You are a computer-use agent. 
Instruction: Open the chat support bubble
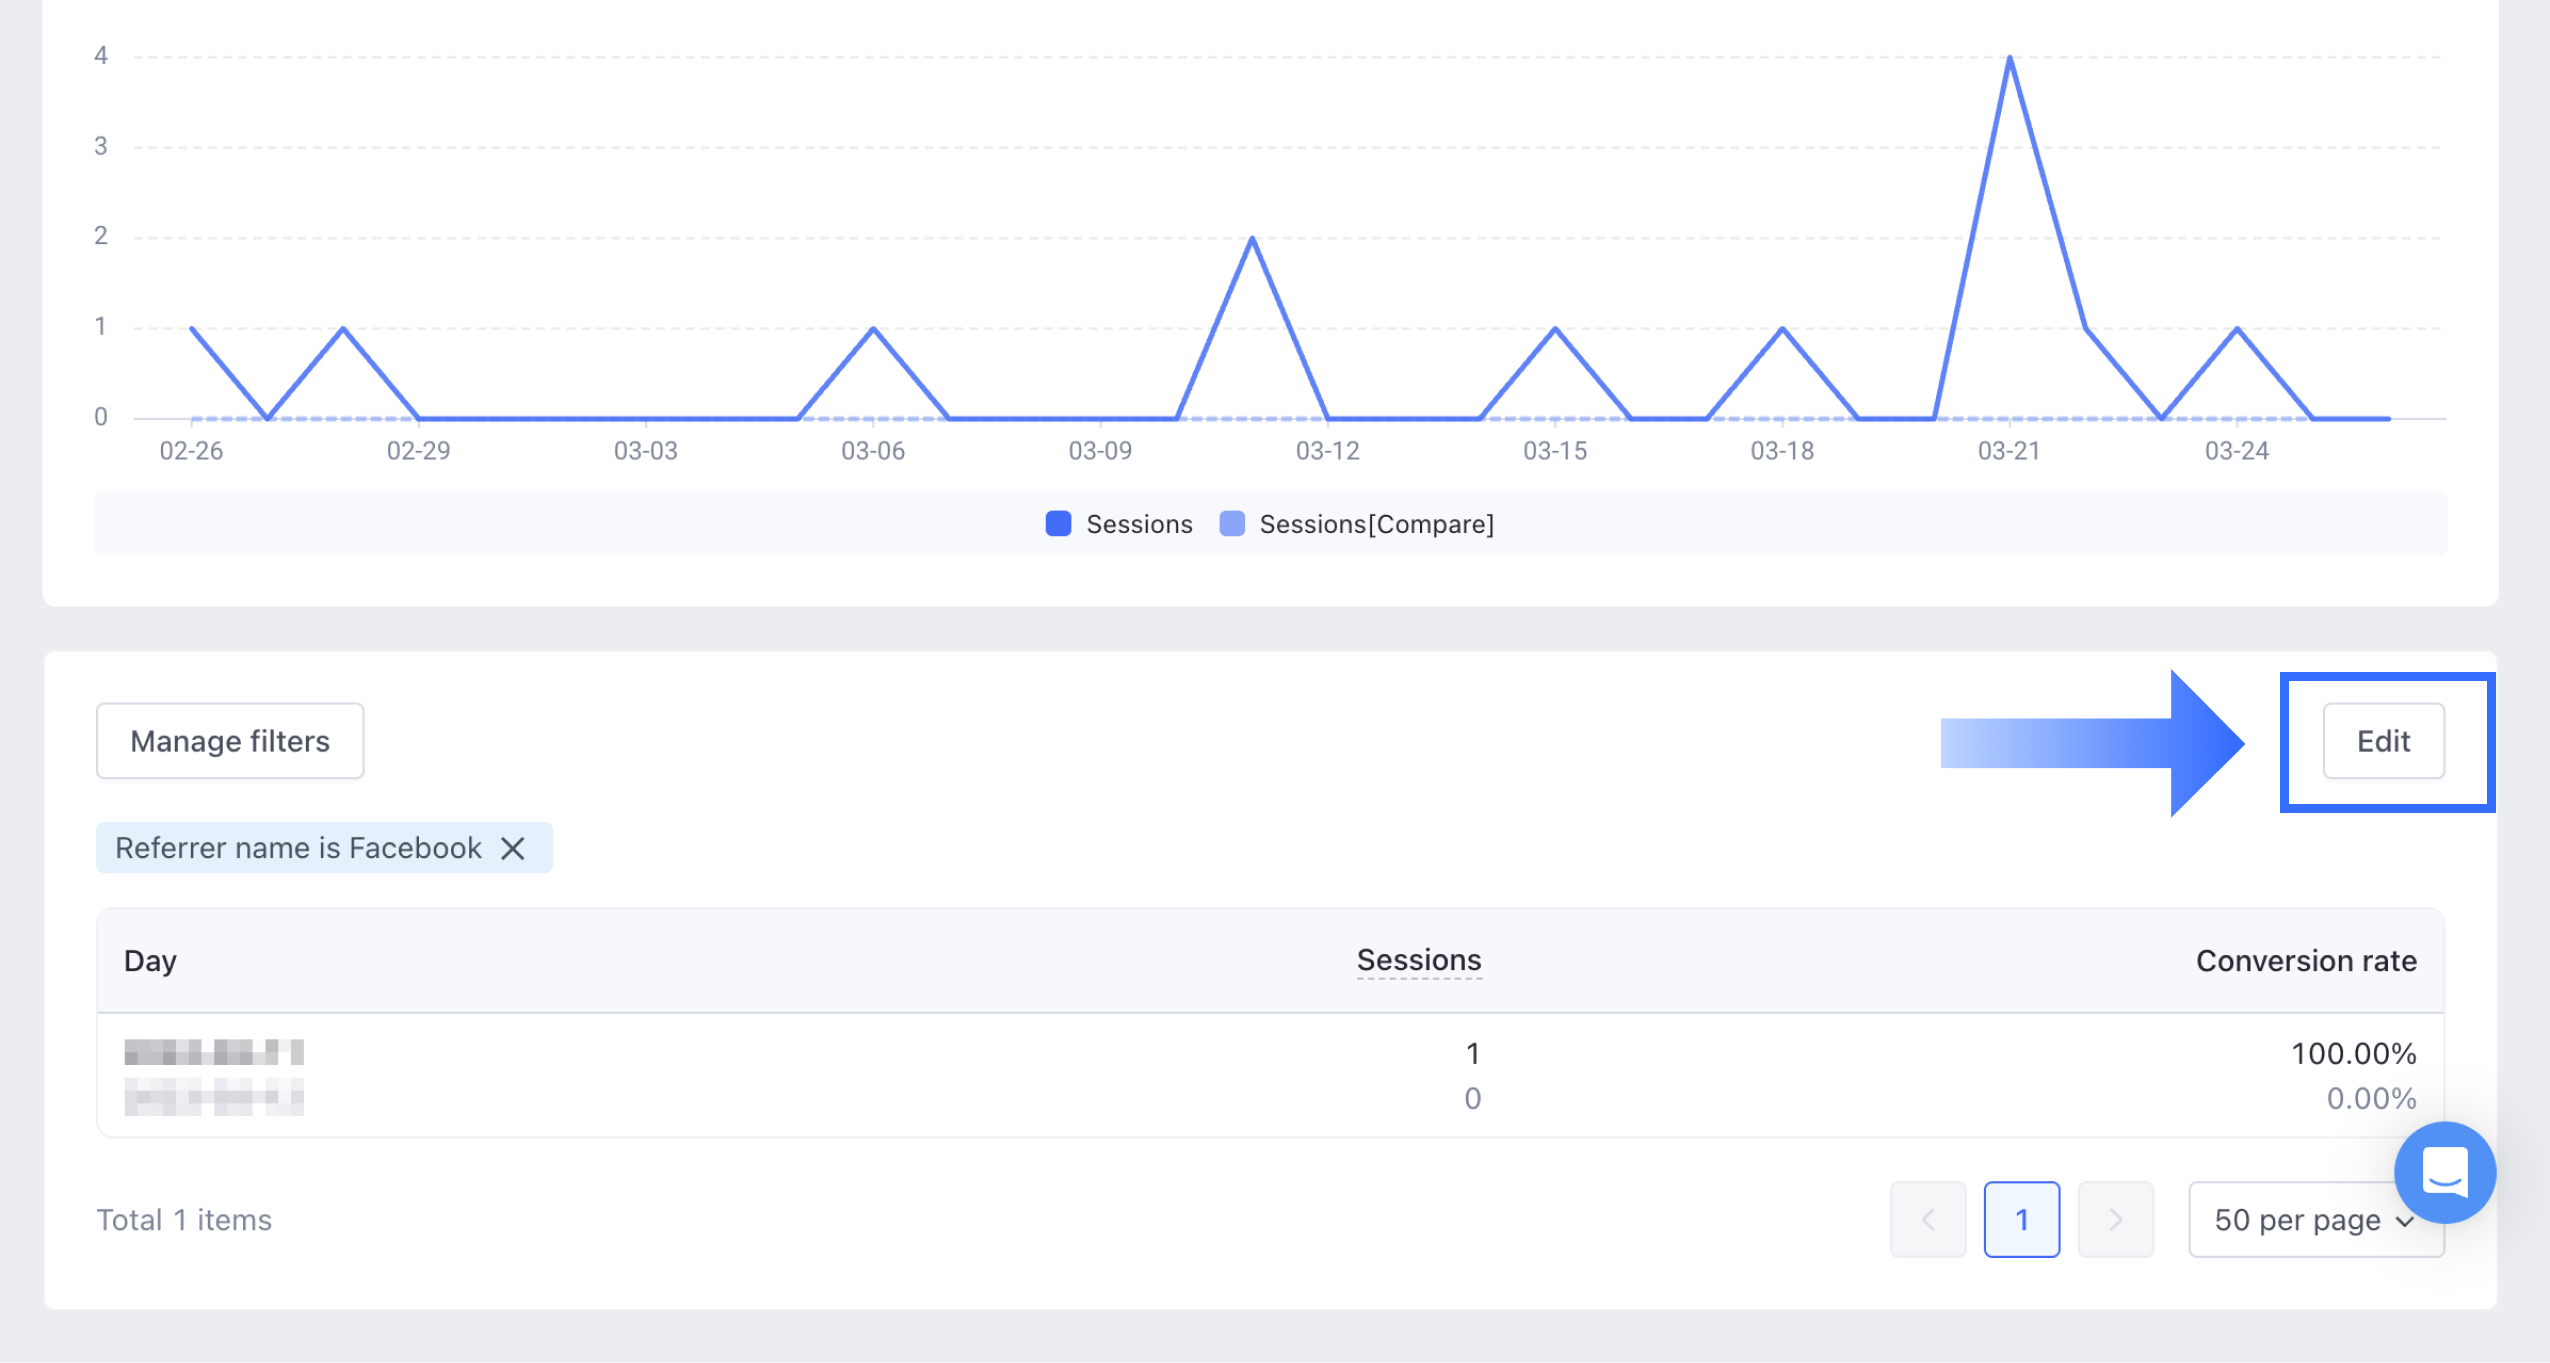(x=2444, y=1172)
